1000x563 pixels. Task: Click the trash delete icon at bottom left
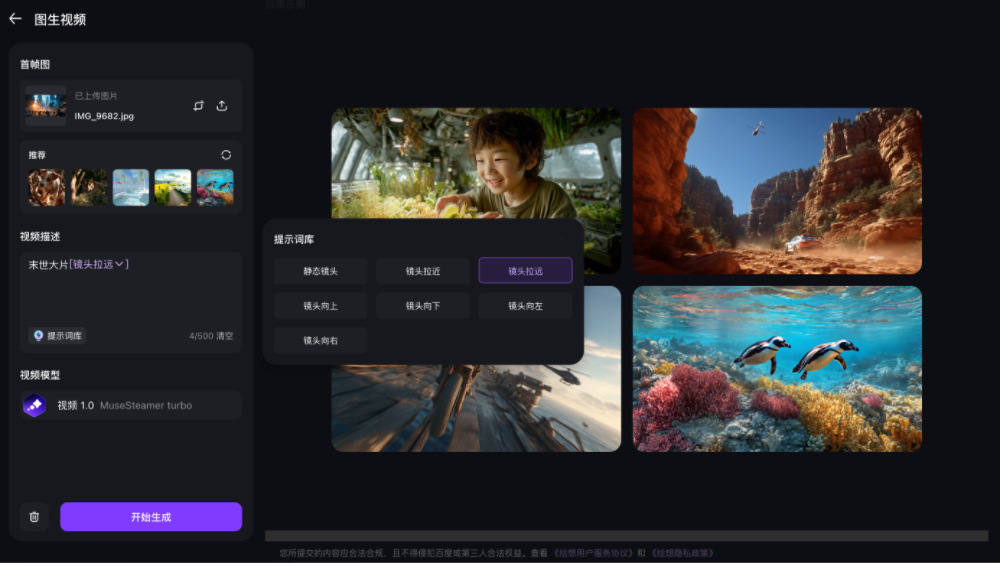point(34,517)
